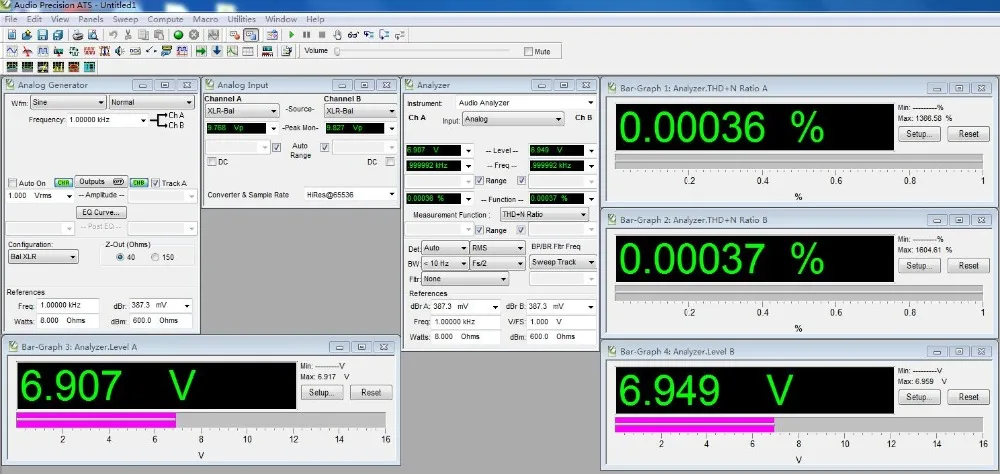Click the blue down-arrow toolbar icon

coord(217,51)
